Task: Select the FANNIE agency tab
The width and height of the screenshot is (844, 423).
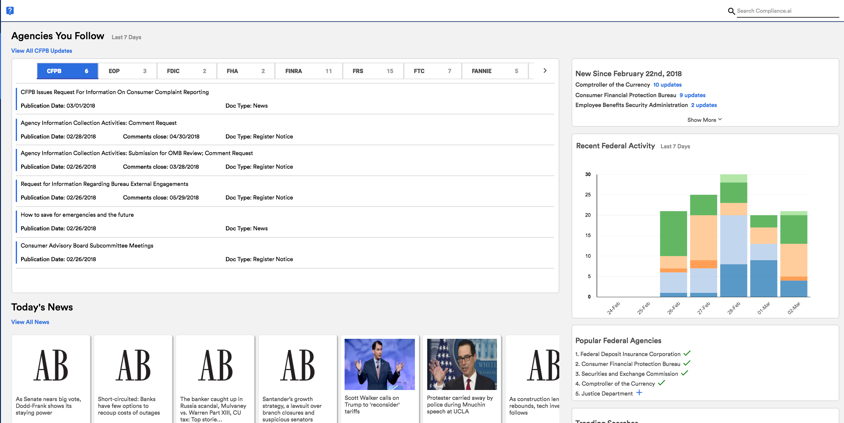Action: pyautogui.click(x=495, y=71)
